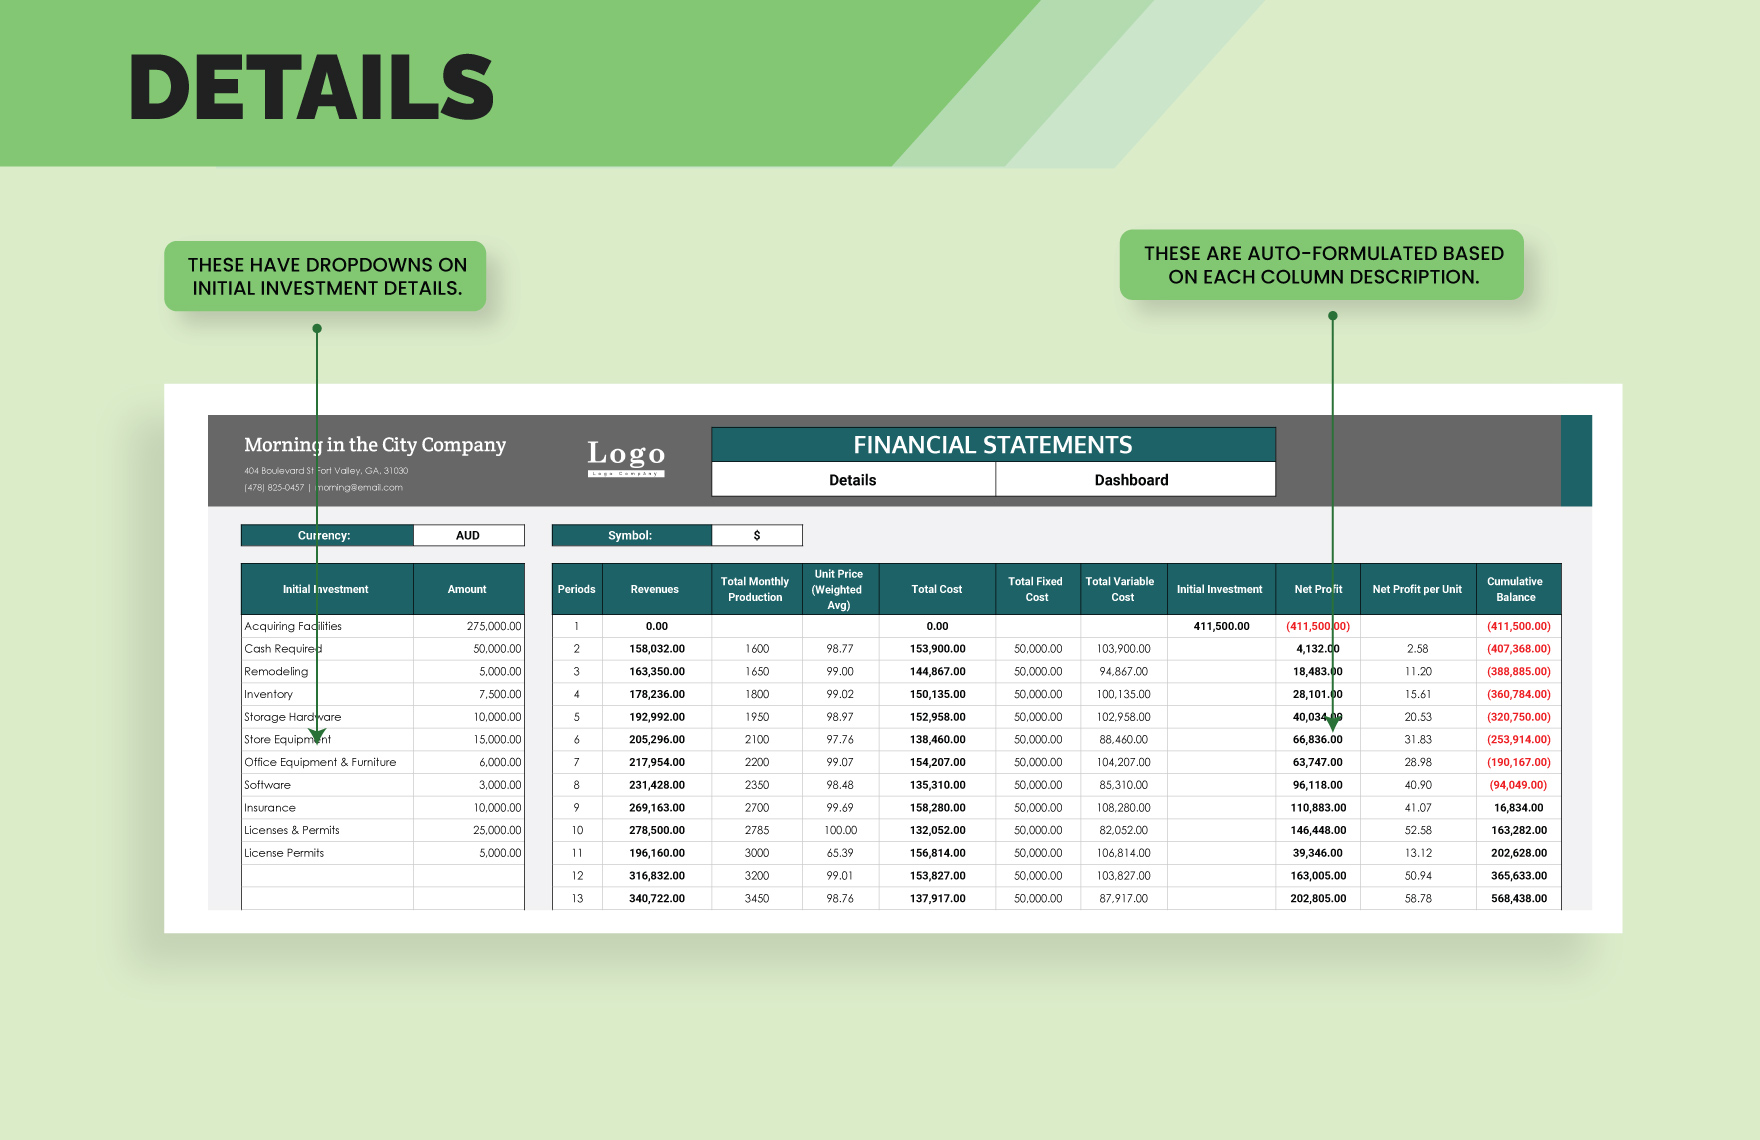
Task: Open the Currency dropdown showing AUD
Action: (x=467, y=534)
